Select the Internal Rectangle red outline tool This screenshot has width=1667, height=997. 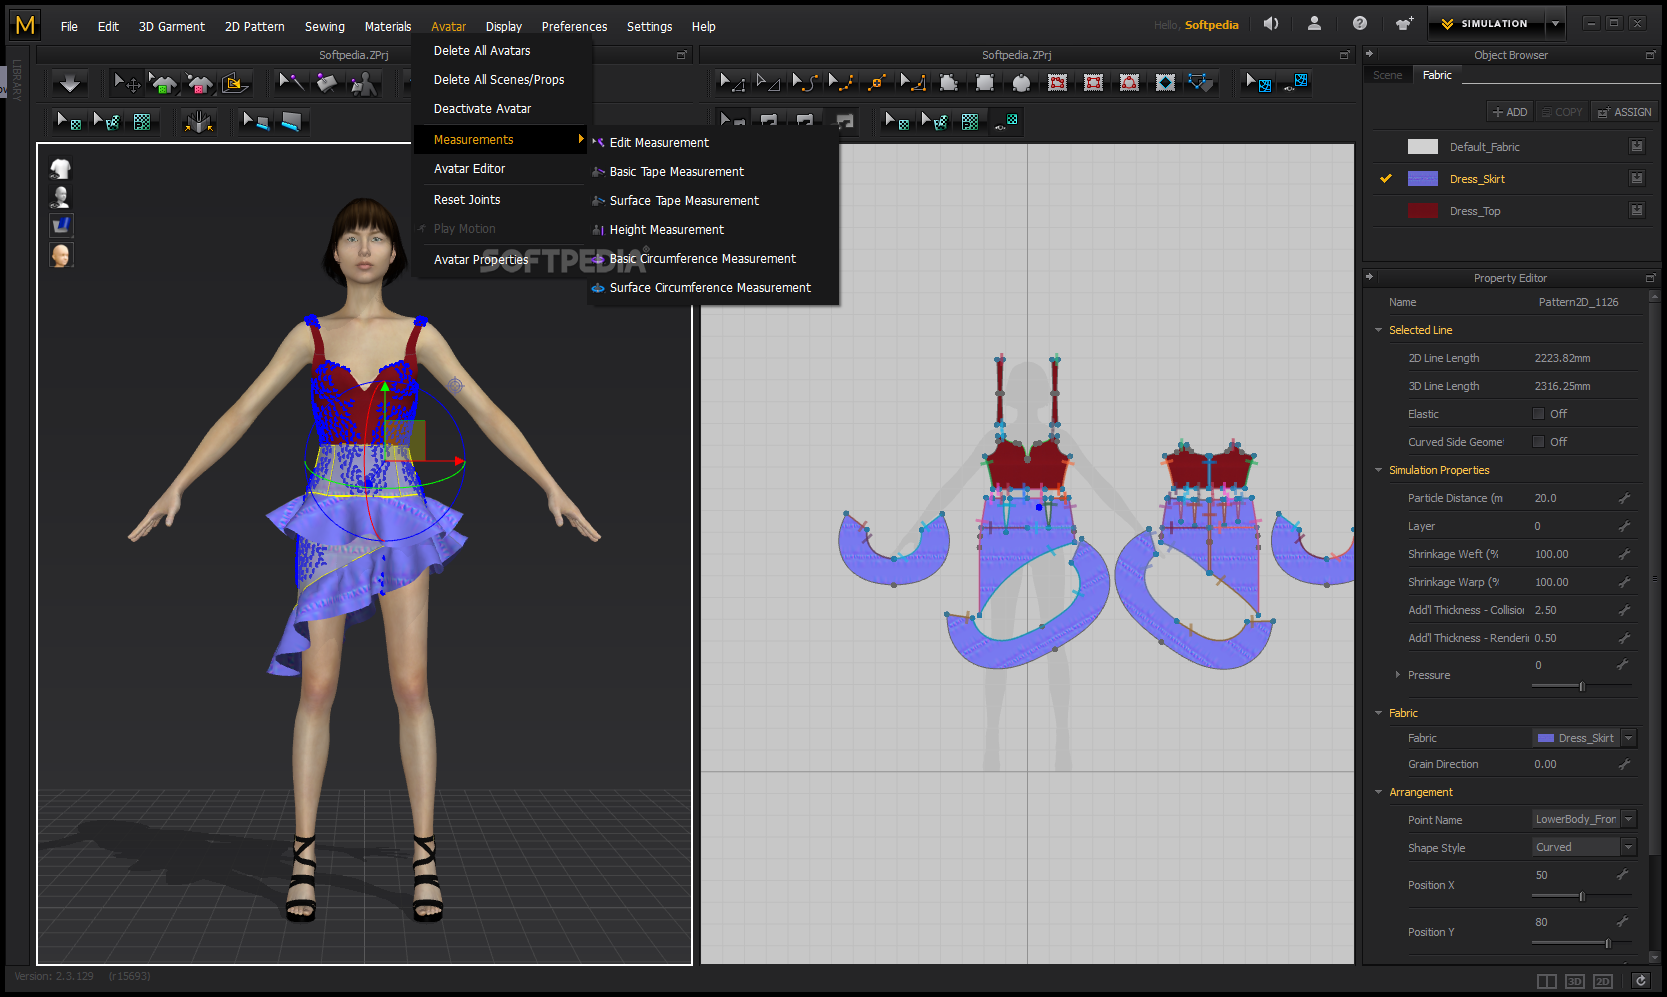point(1093,82)
